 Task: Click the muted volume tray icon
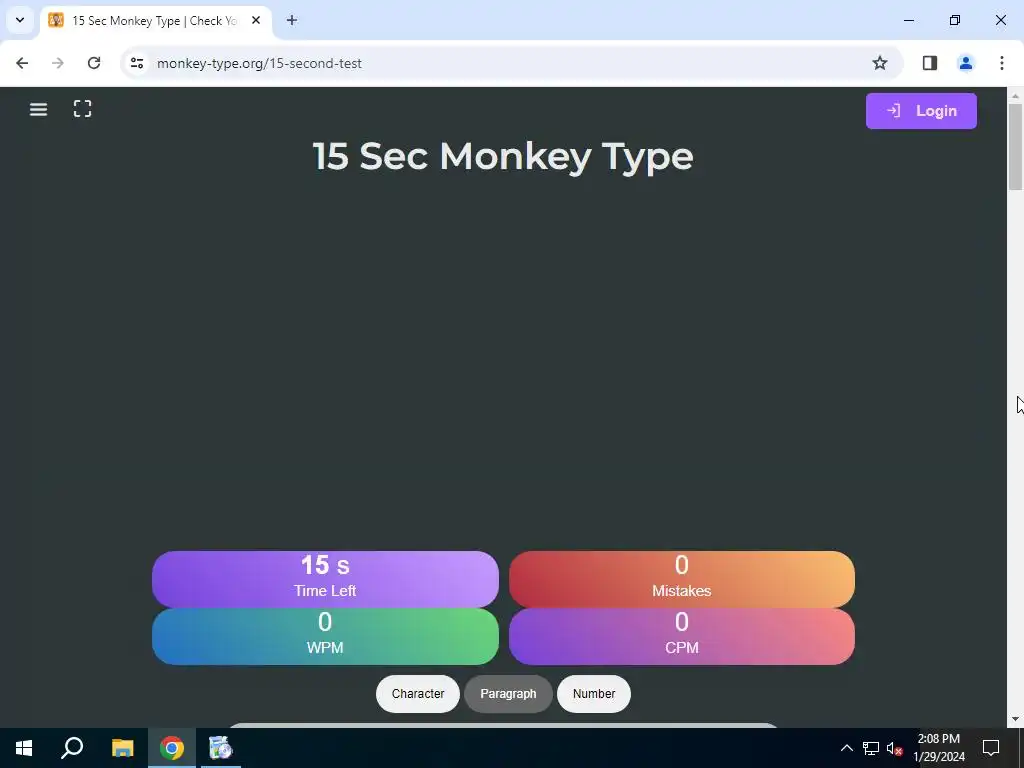coord(895,748)
